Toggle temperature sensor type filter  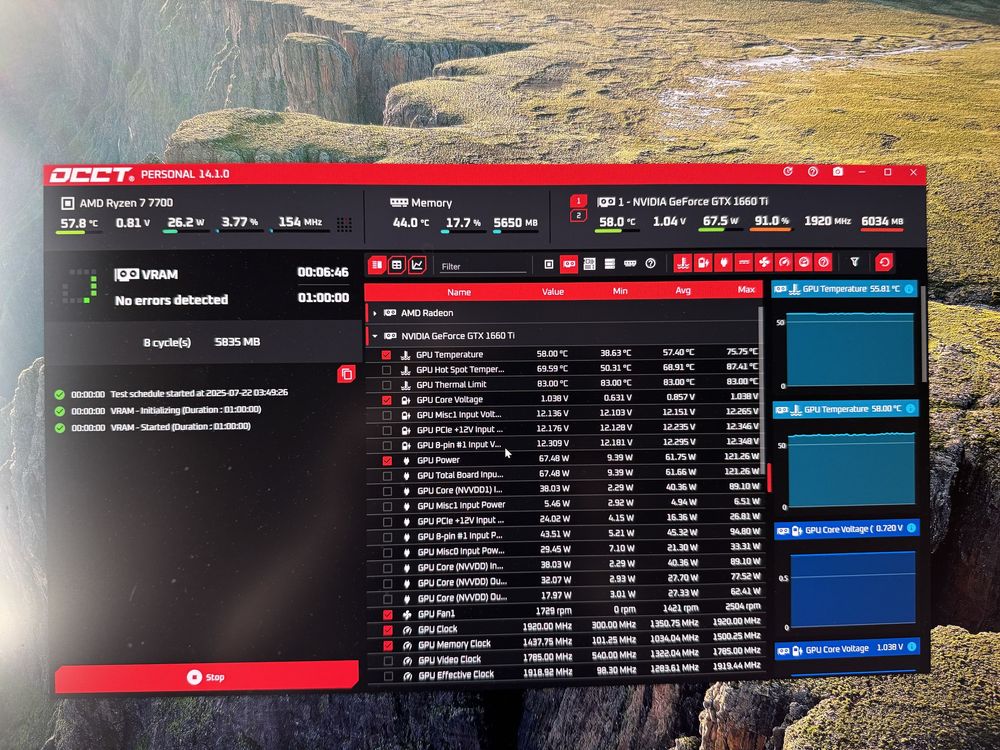point(683,263)
